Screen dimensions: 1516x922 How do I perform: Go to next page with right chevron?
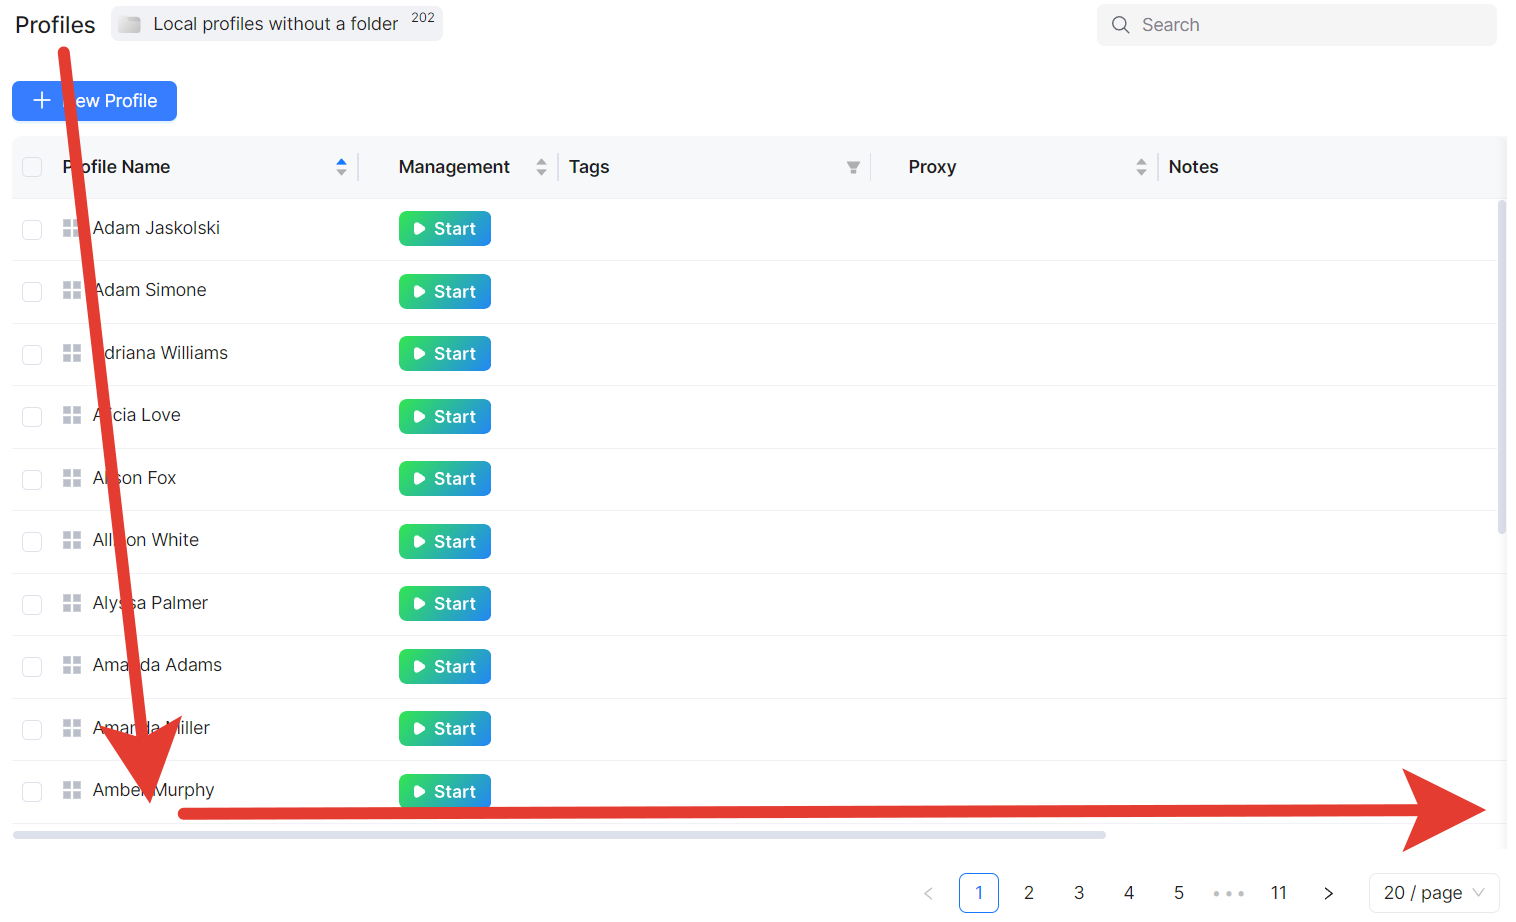1328,893
